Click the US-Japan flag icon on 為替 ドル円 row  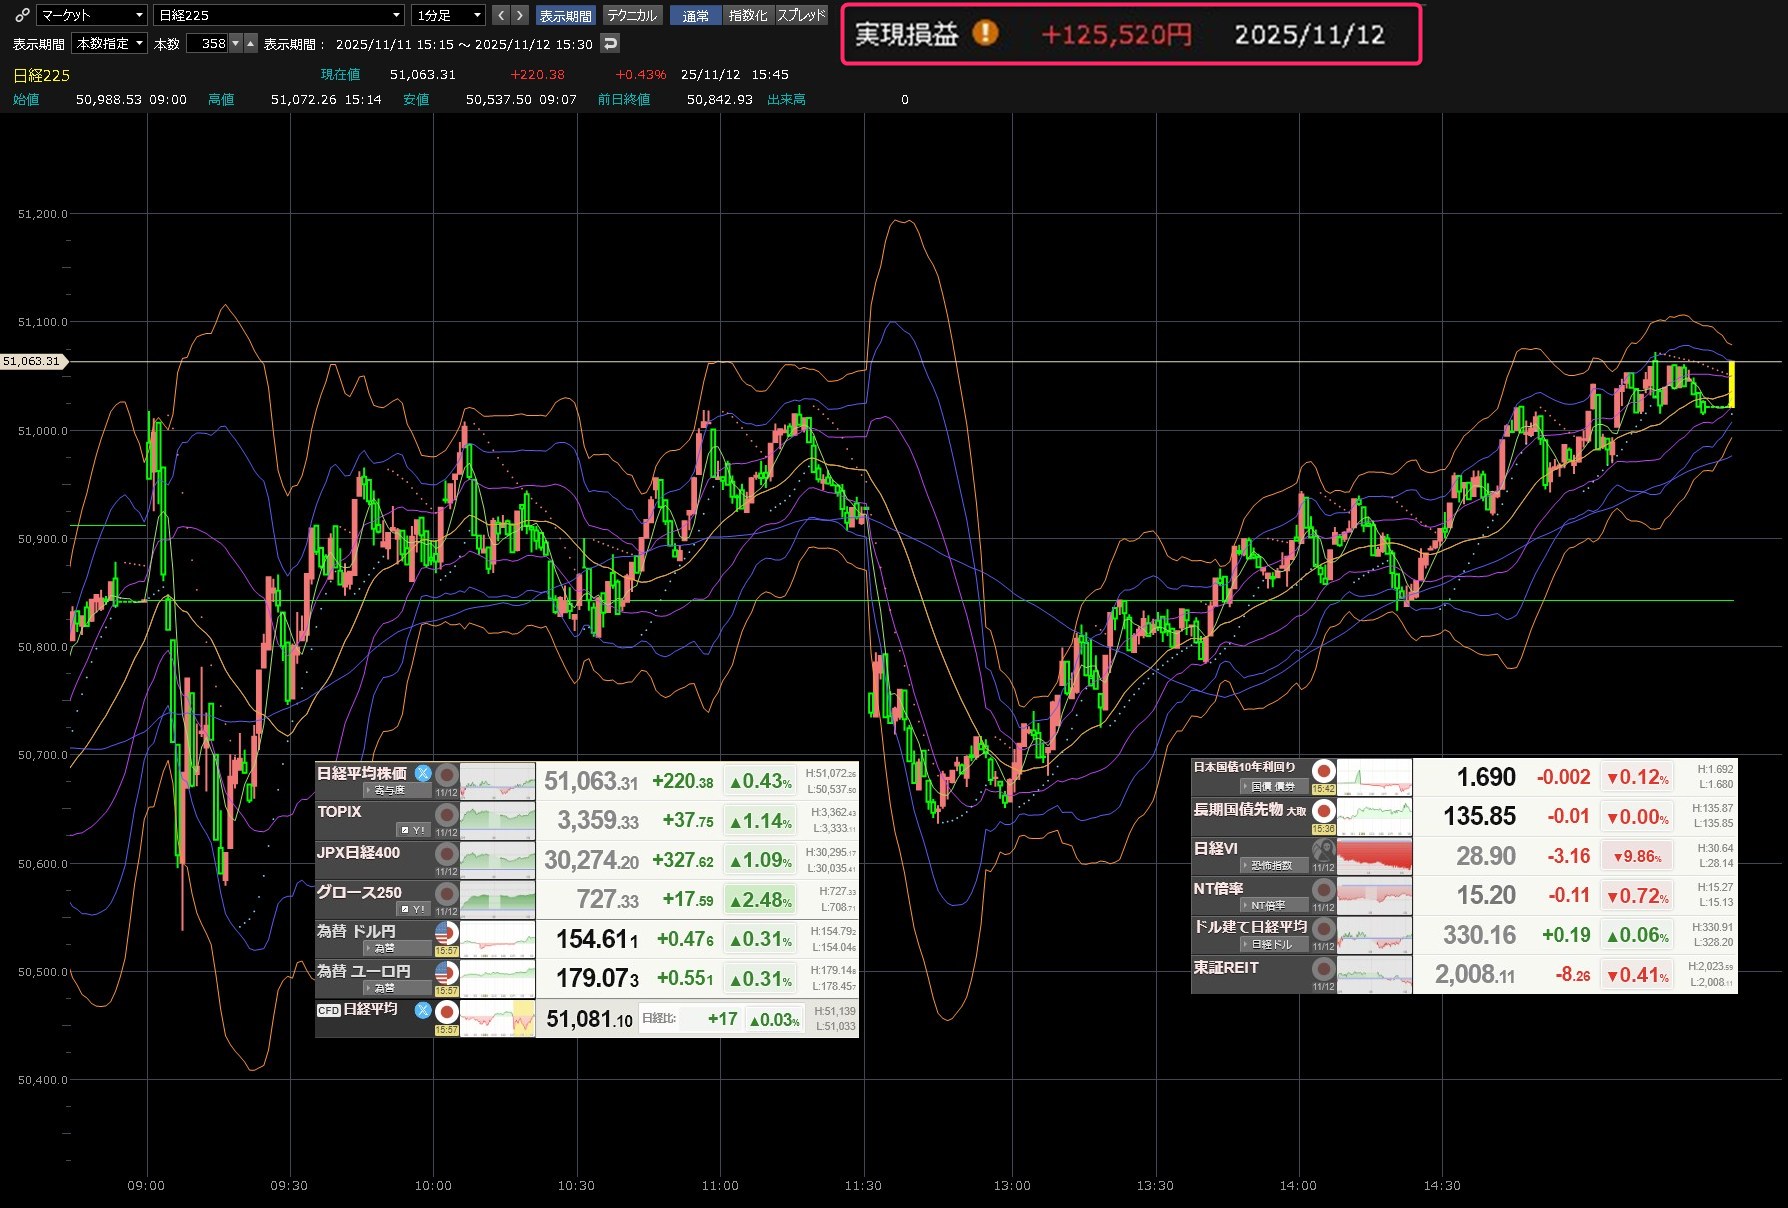[x=446, y=933]
